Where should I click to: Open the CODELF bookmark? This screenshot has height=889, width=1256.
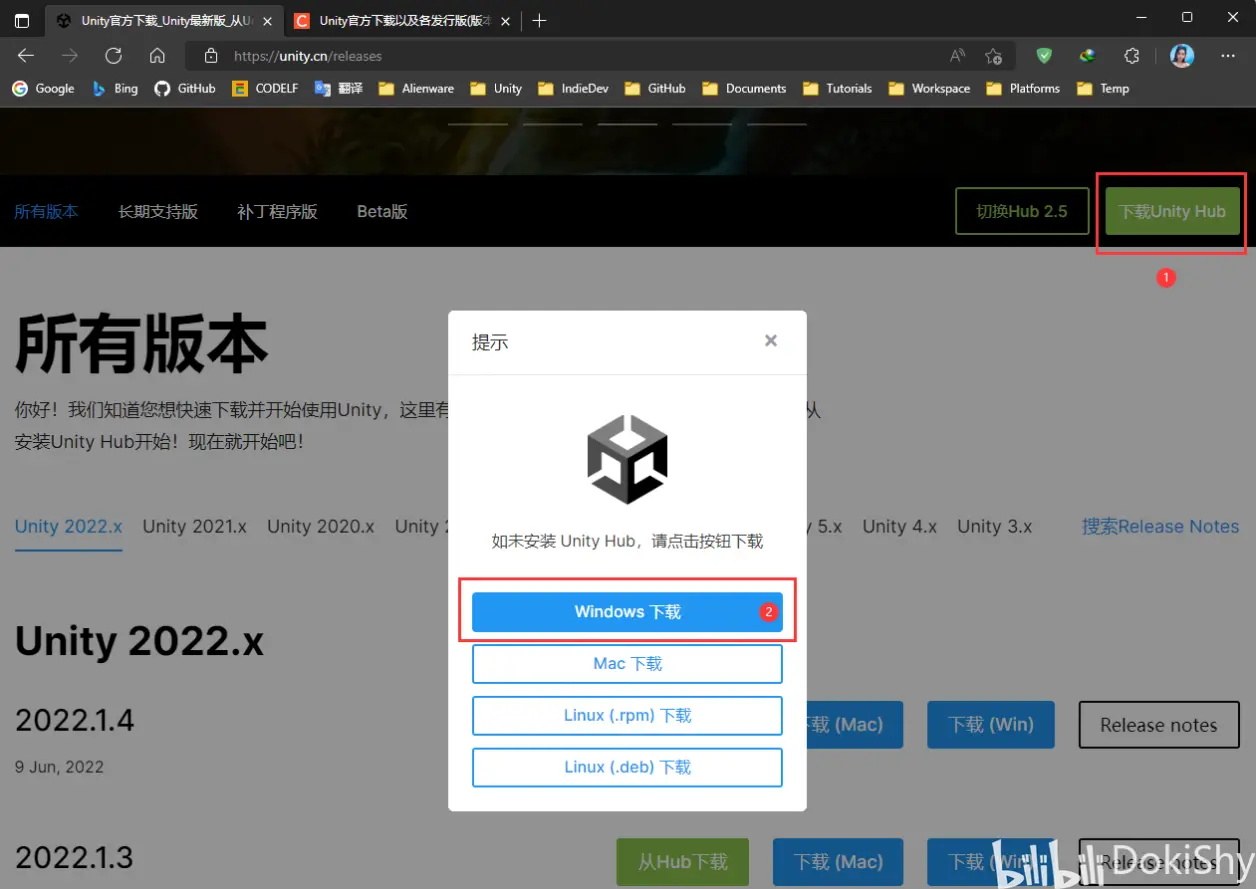point(265,88)
